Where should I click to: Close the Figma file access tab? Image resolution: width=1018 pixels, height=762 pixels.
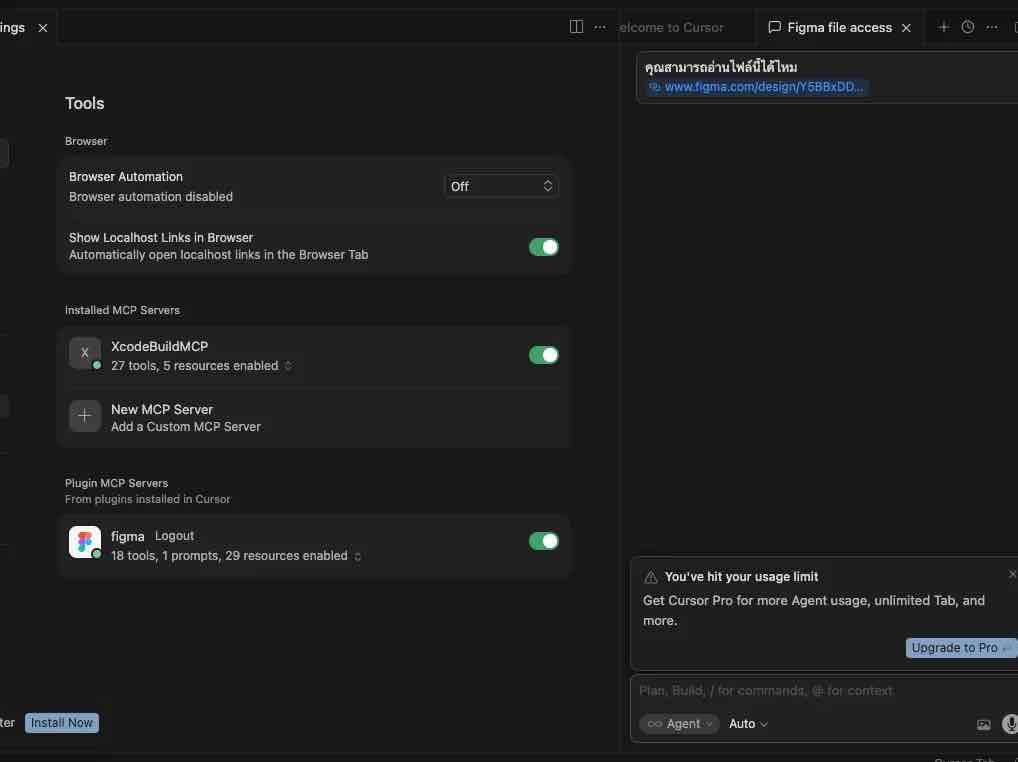pos(906,28)
